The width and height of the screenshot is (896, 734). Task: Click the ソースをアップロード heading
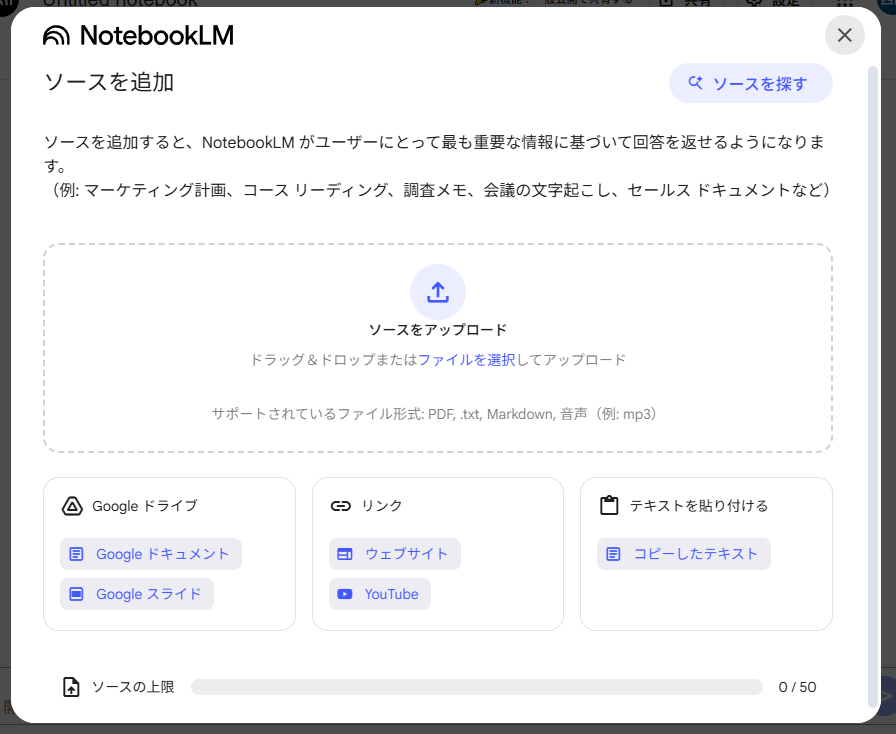click(438, 330)
